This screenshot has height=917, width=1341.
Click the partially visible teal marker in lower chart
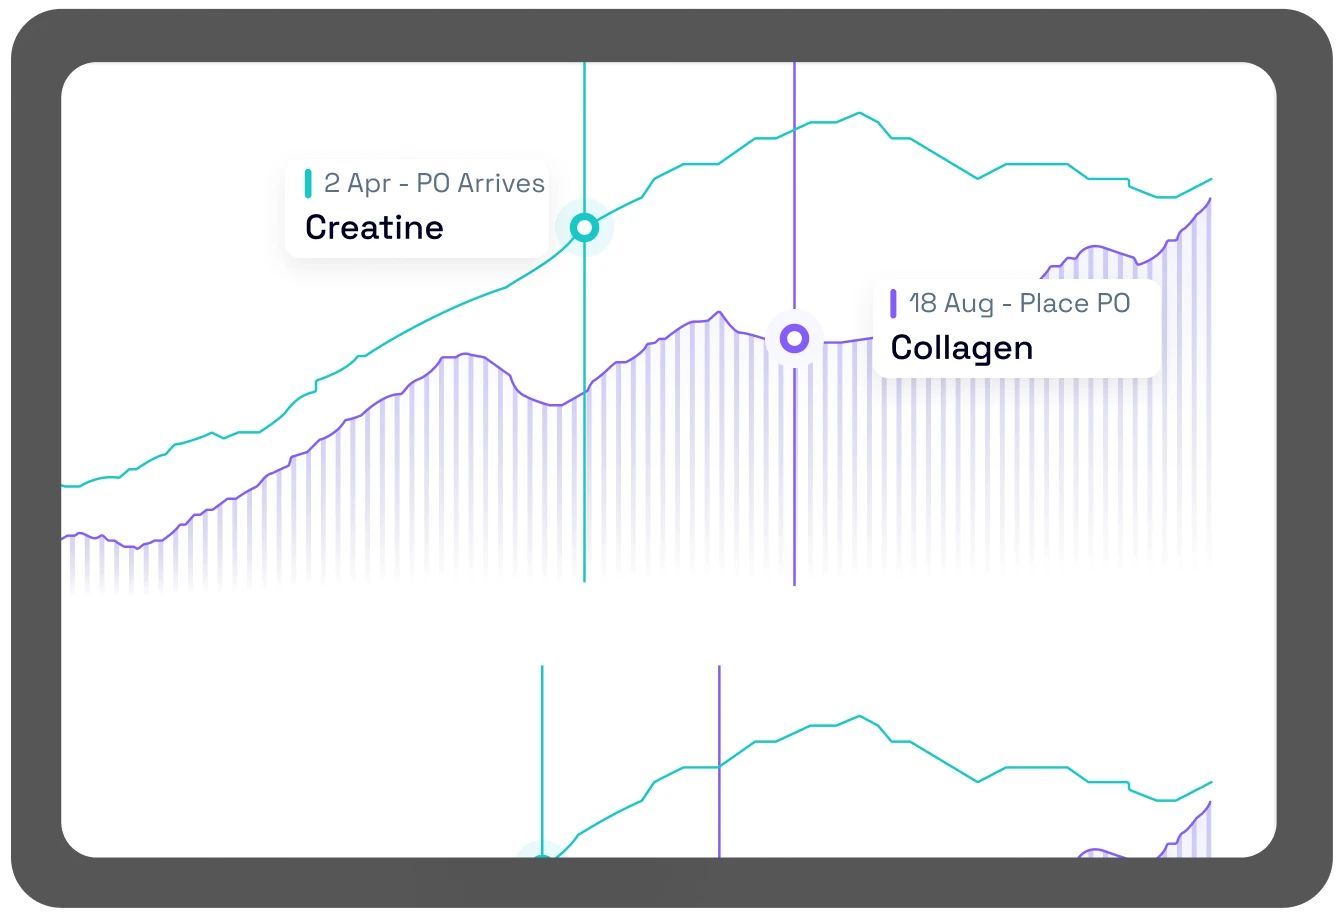tap(541, 853)
